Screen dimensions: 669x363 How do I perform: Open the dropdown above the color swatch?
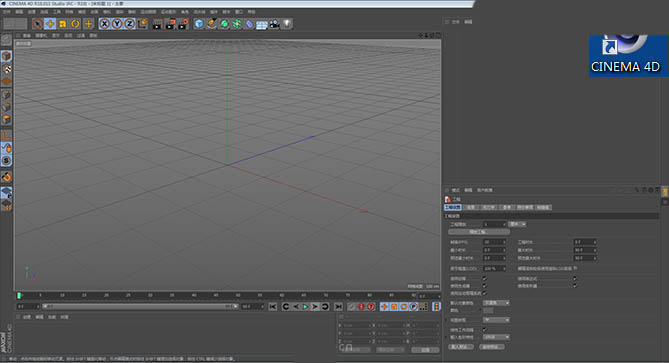point(496,302)
